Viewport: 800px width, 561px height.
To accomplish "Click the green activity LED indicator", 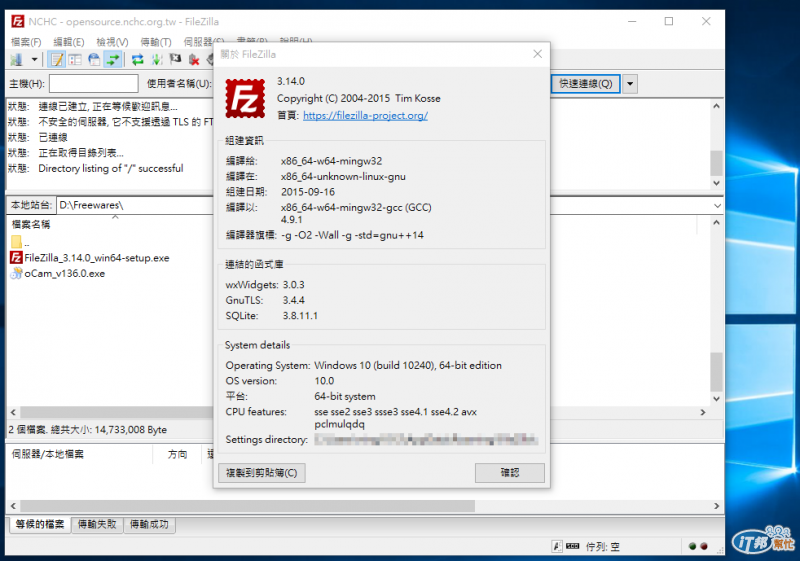I will pyautogui.click(x=692, y=546).
